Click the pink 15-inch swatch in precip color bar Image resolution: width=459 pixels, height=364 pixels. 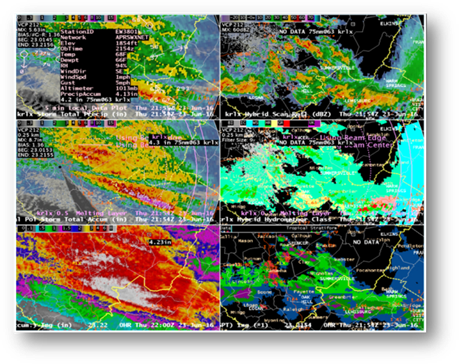point(111,18)
